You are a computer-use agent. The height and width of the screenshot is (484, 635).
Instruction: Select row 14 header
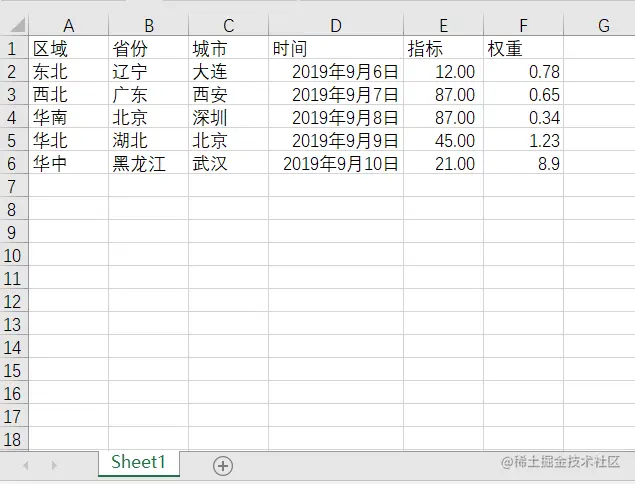point(12,348)
